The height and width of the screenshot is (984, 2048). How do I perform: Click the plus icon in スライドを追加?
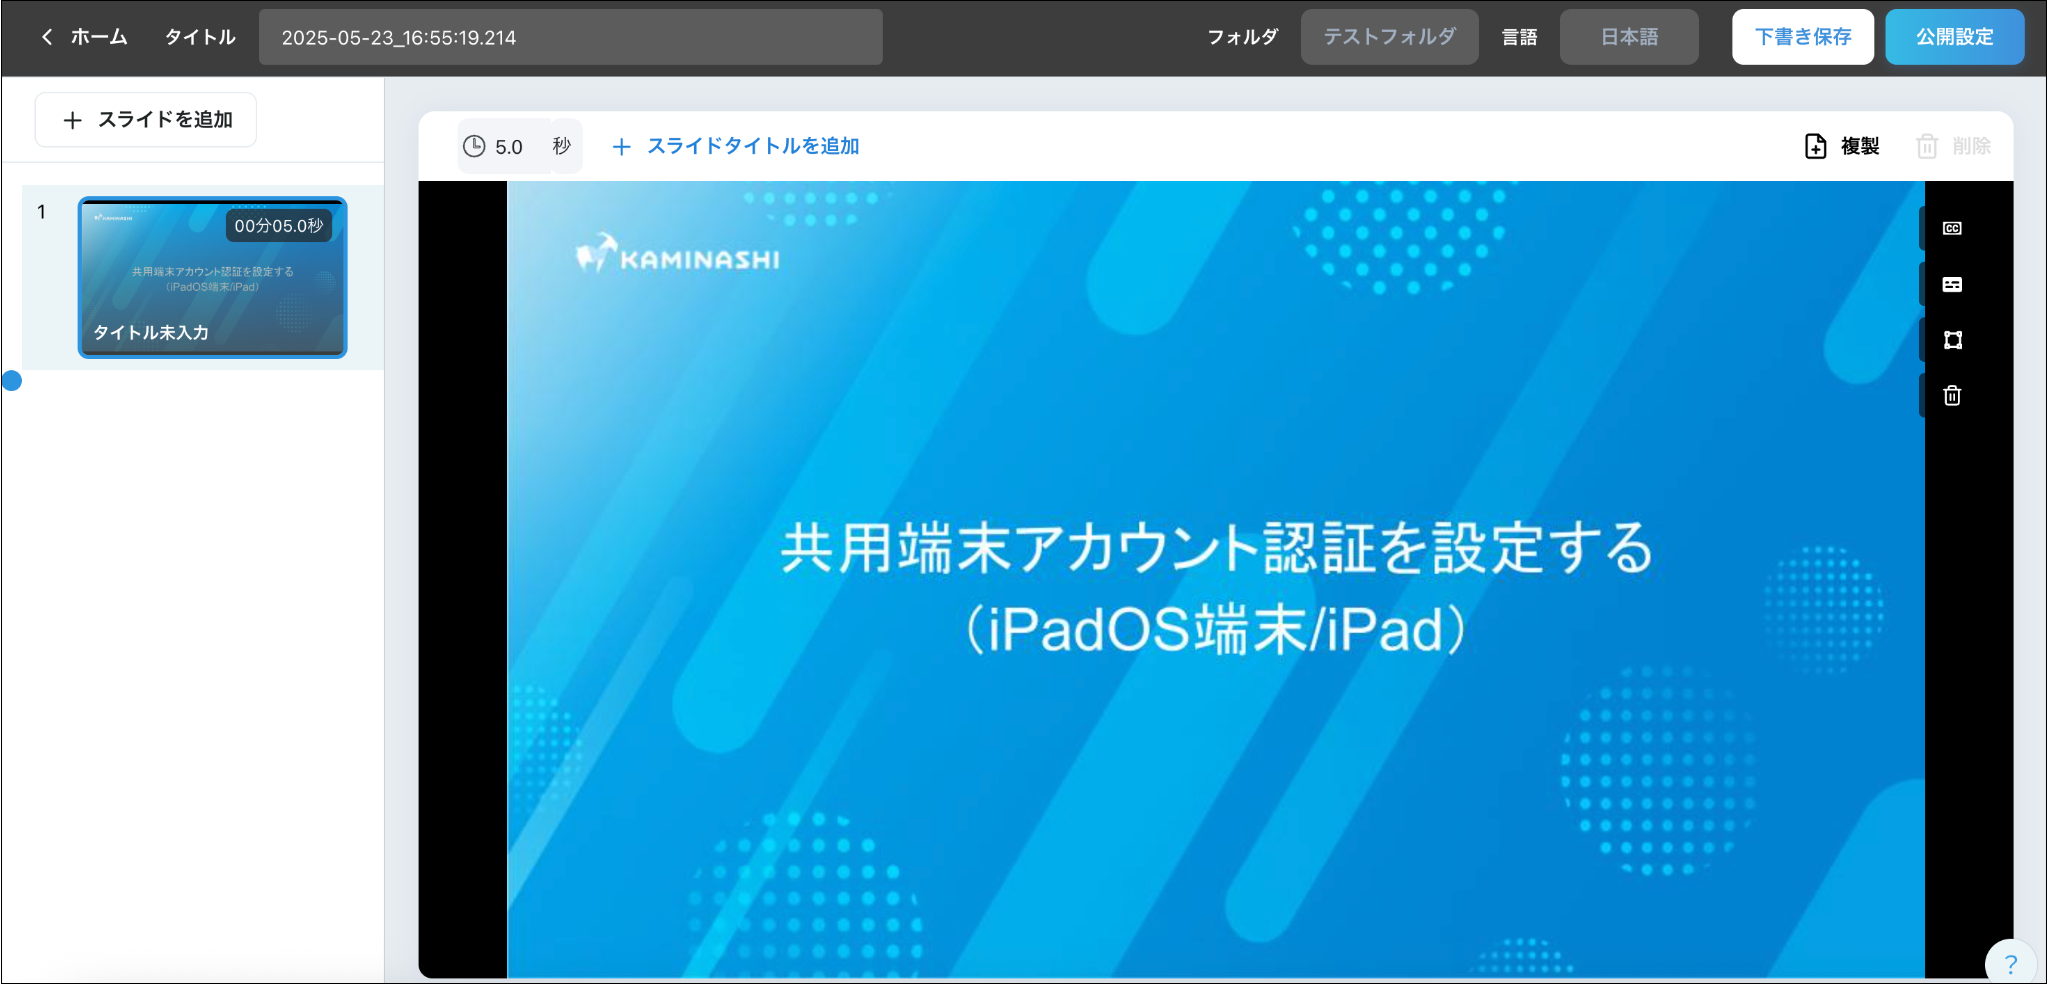[x=72, y=120]
